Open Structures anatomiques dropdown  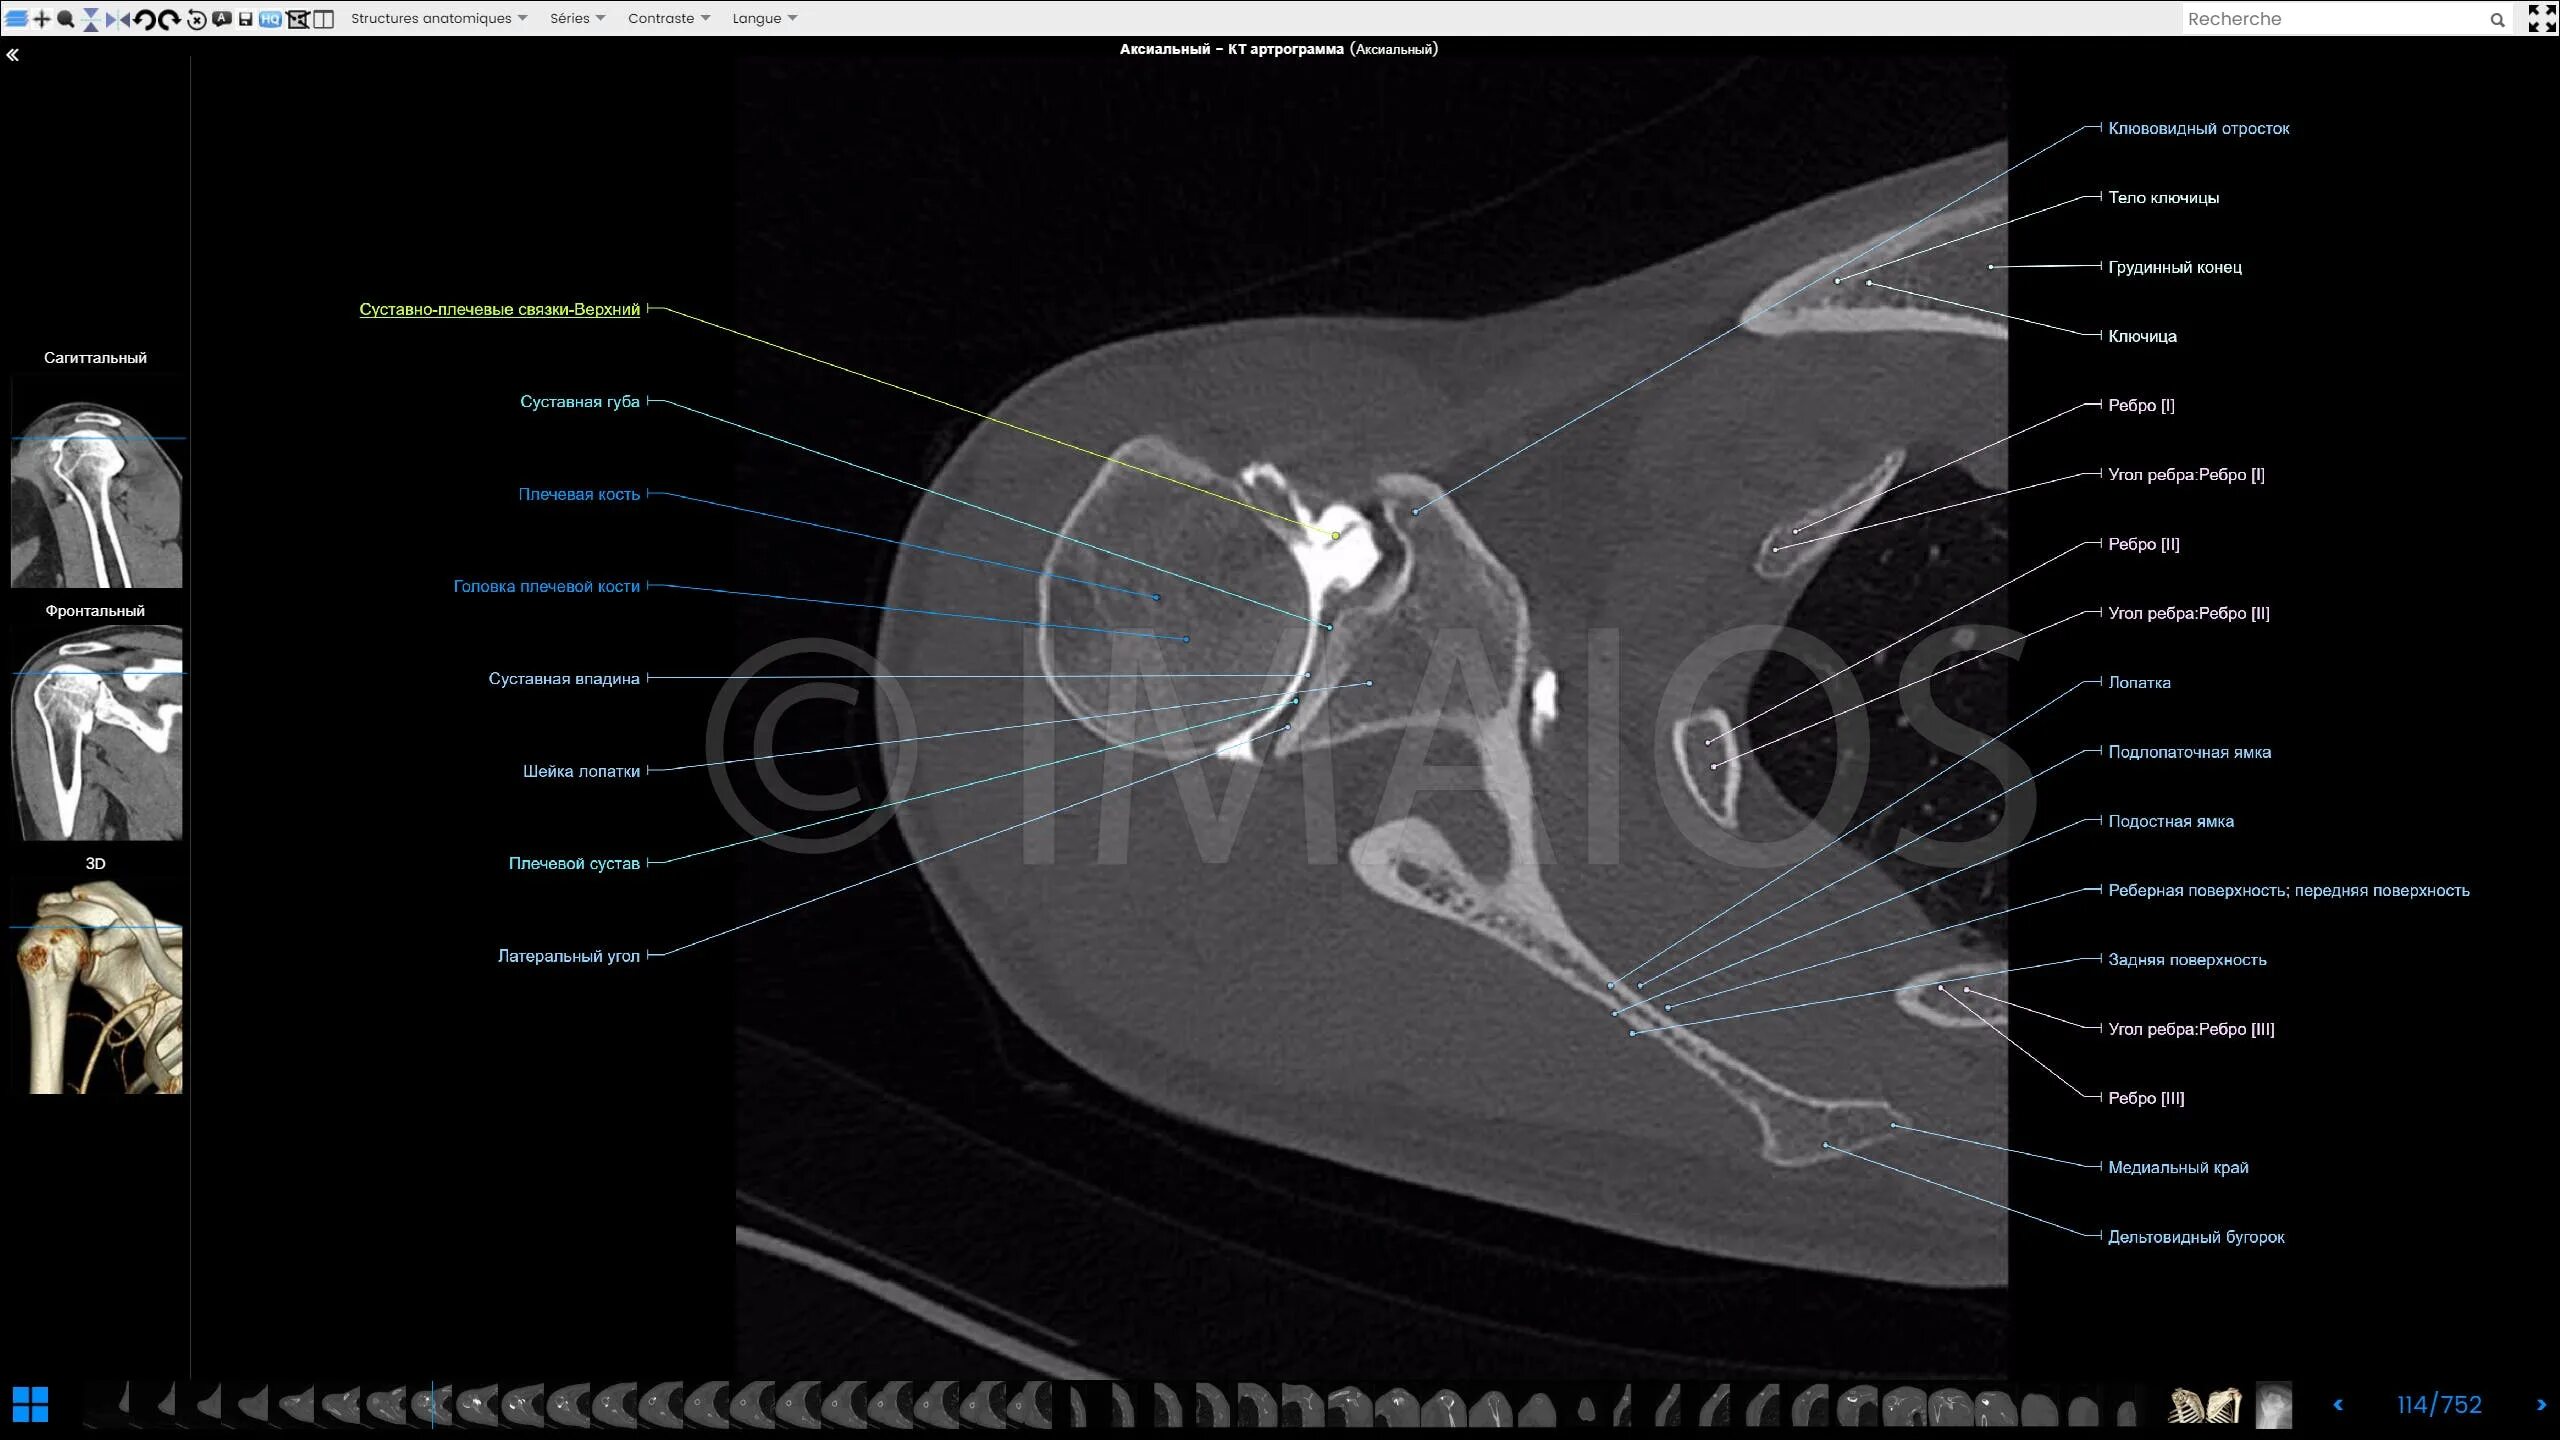point(438,19)
